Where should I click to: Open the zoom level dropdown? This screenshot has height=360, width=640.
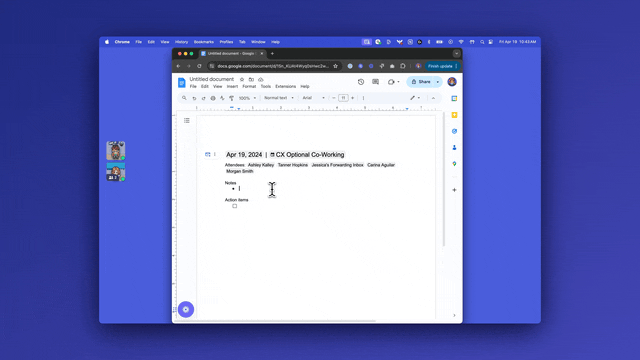[x=247, y=98]
